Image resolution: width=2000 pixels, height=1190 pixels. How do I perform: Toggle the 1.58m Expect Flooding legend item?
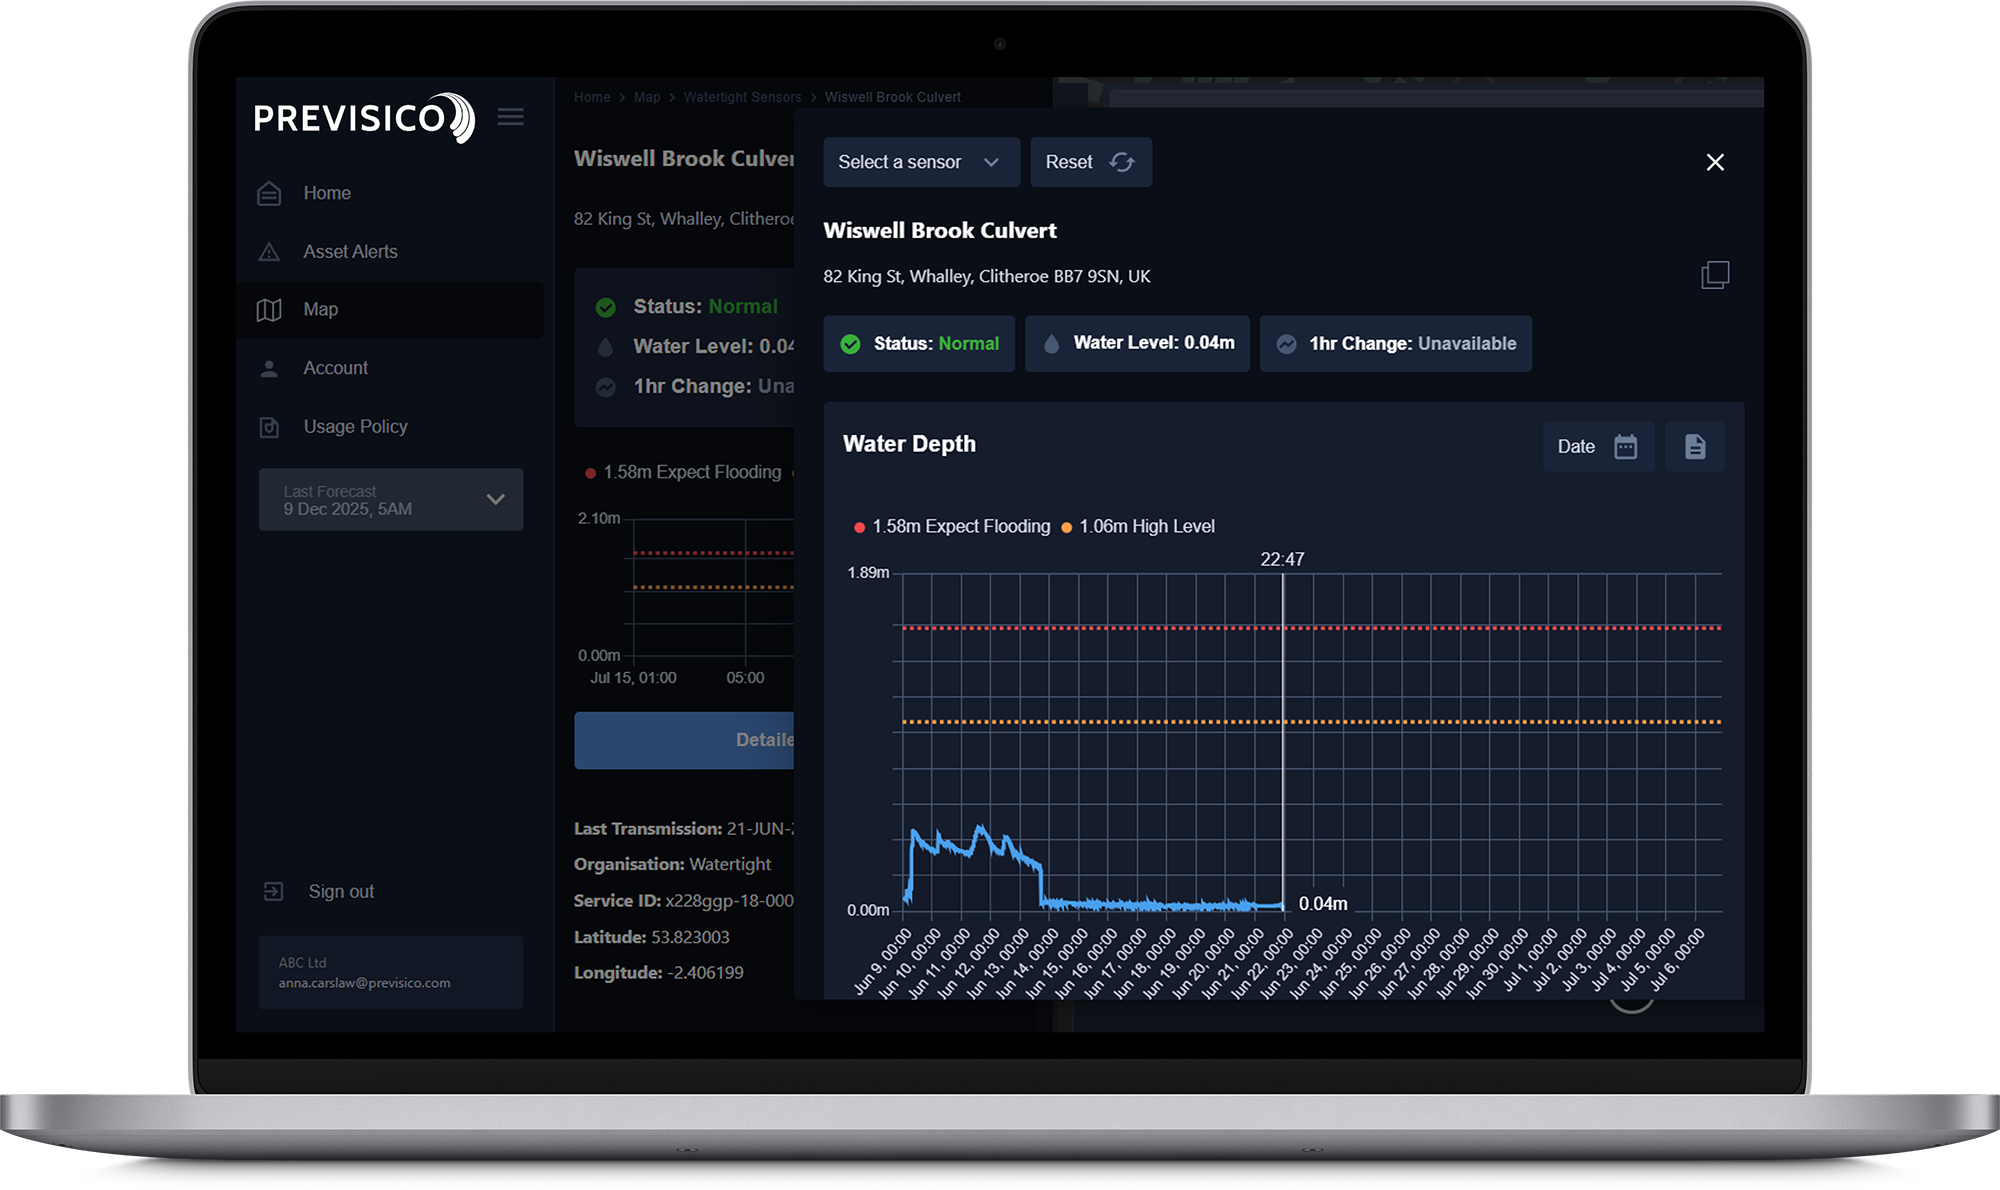(952, 526)
